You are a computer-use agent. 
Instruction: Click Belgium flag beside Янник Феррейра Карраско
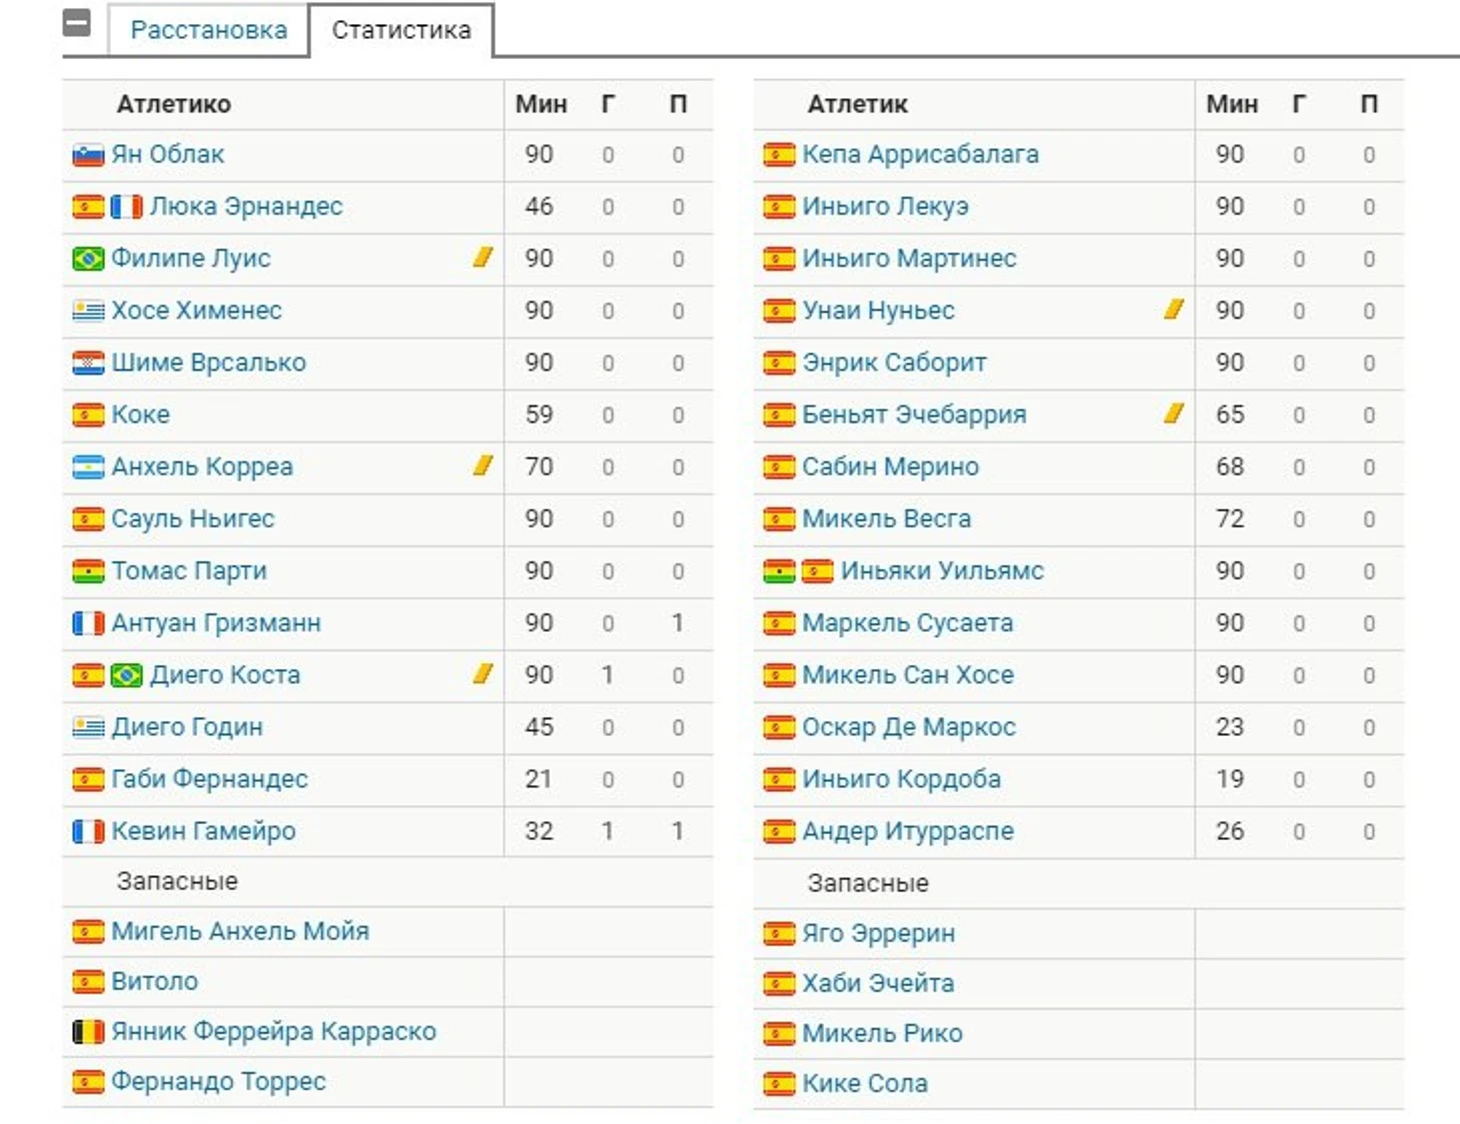click(88, 1031)
